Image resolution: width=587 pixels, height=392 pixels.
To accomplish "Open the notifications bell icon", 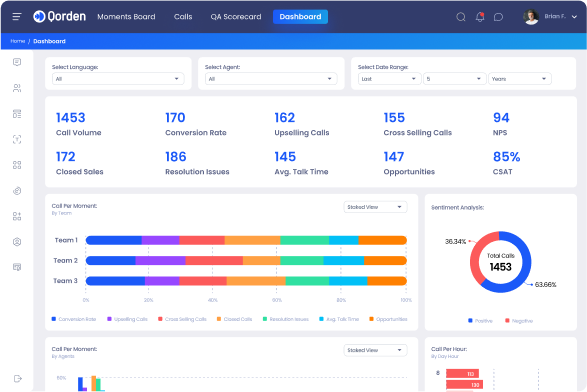I will coord(480,17).
